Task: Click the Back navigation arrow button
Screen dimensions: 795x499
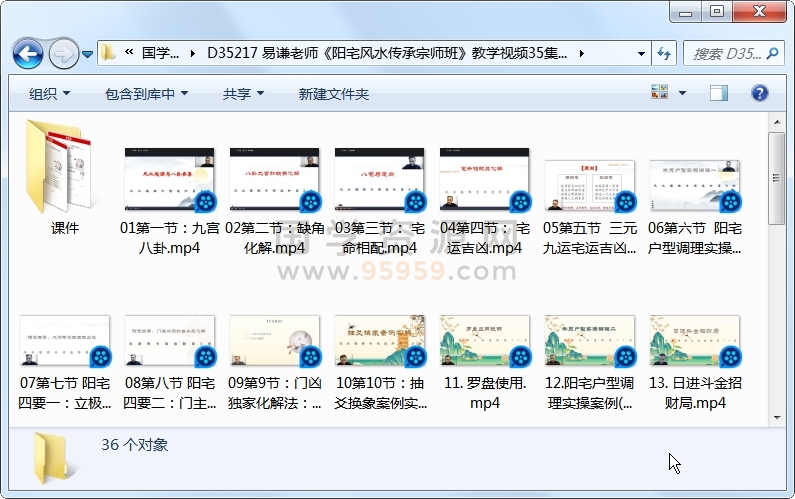Action: coord(27,53)
